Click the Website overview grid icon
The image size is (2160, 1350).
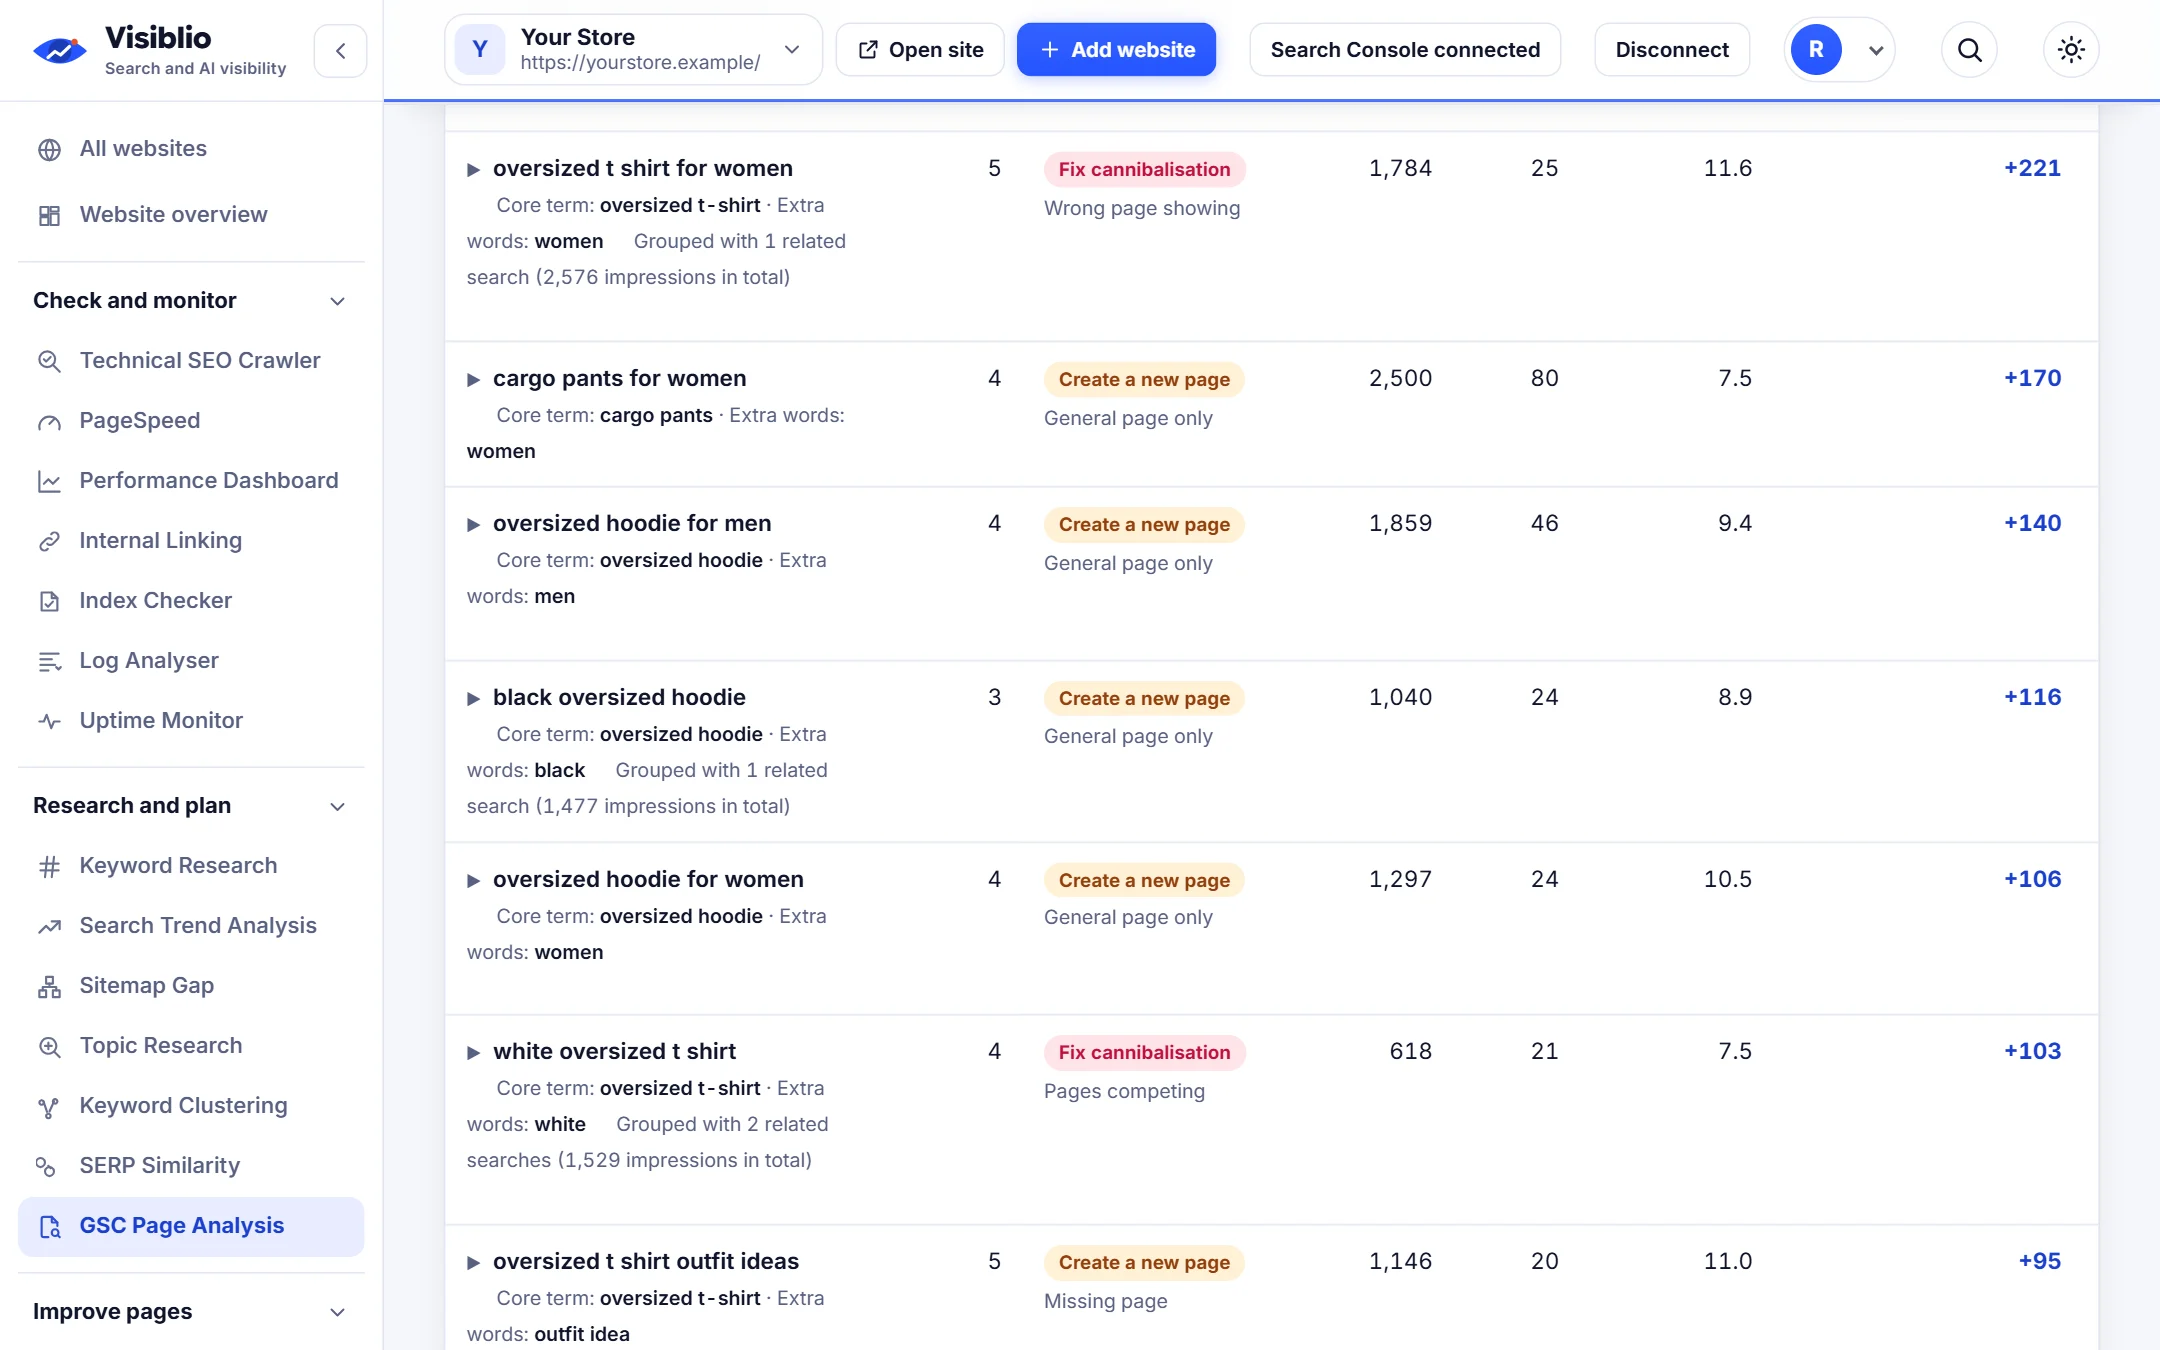pos(49,216)
